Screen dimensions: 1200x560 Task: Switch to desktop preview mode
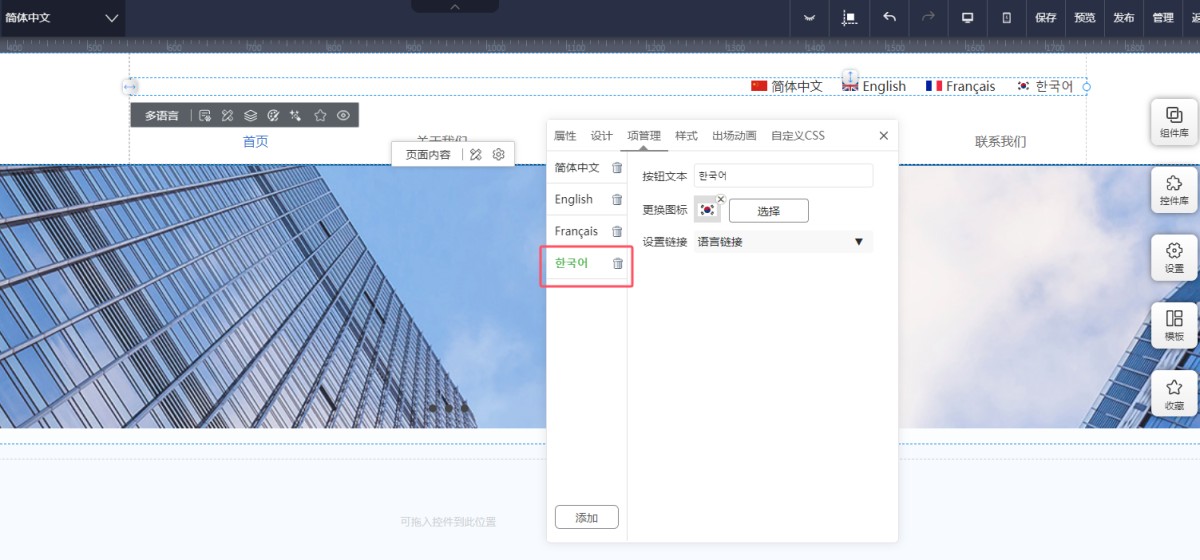click(x=967, y=18)
